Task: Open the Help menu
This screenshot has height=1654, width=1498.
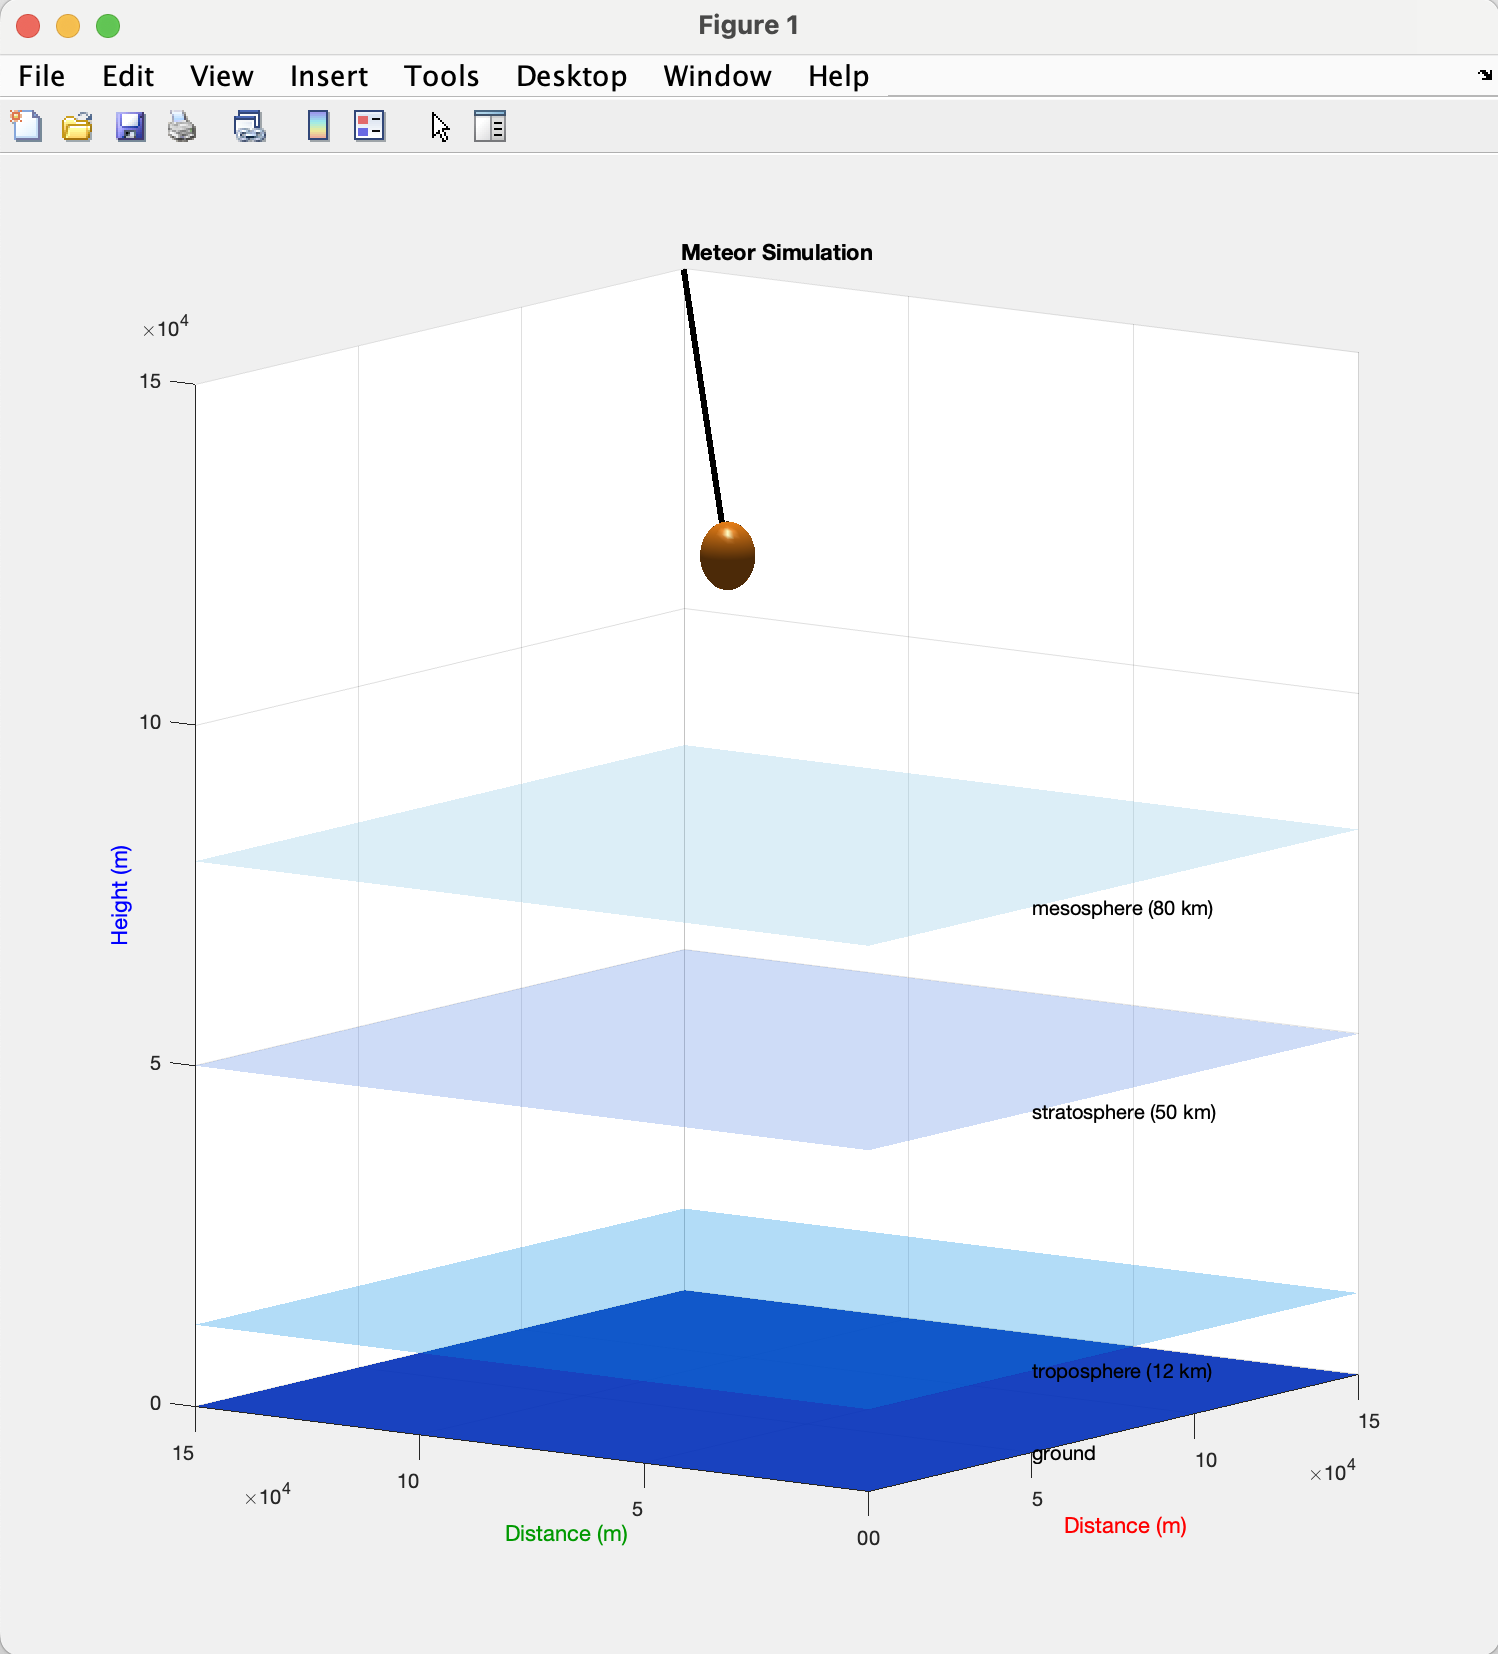Action: (x=839, y=76)
